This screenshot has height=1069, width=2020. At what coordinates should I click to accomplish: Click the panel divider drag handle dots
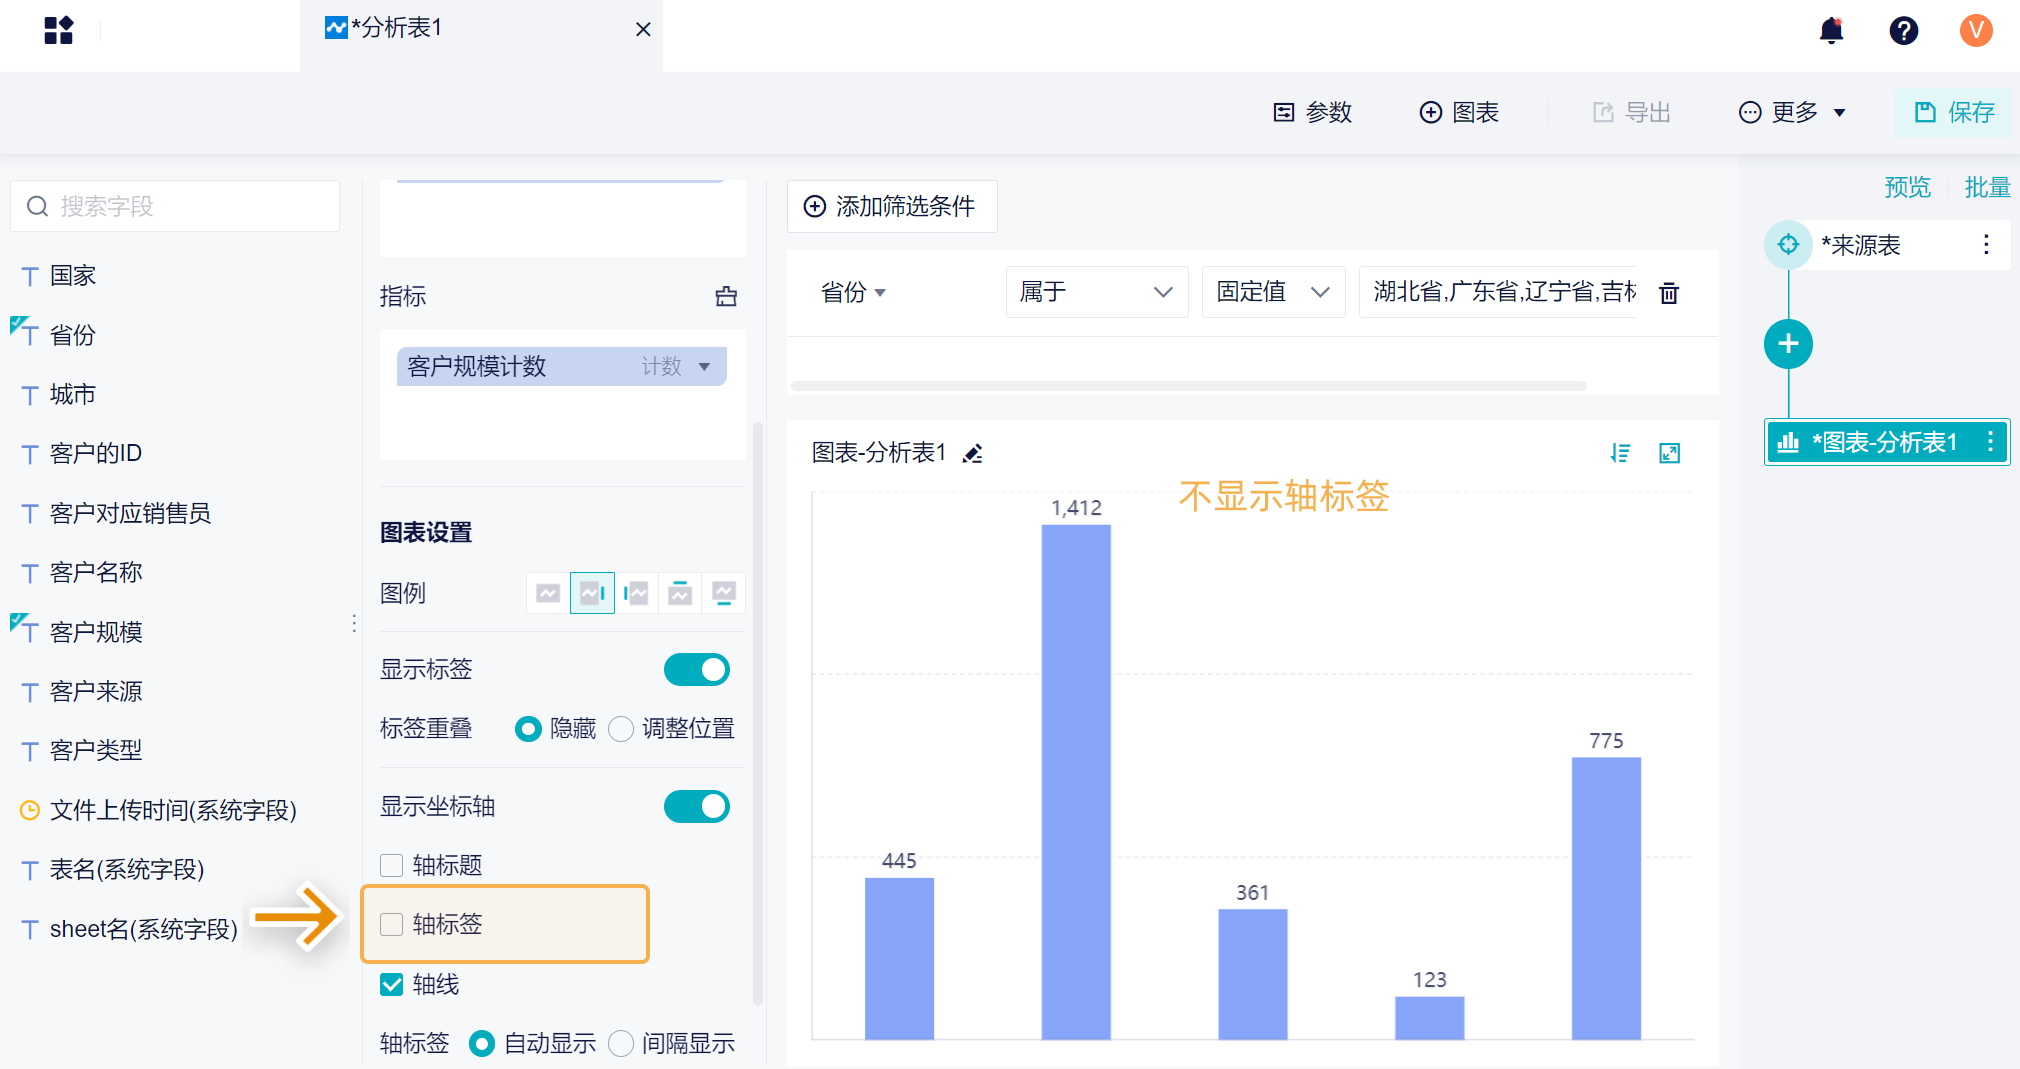[354, 623]
